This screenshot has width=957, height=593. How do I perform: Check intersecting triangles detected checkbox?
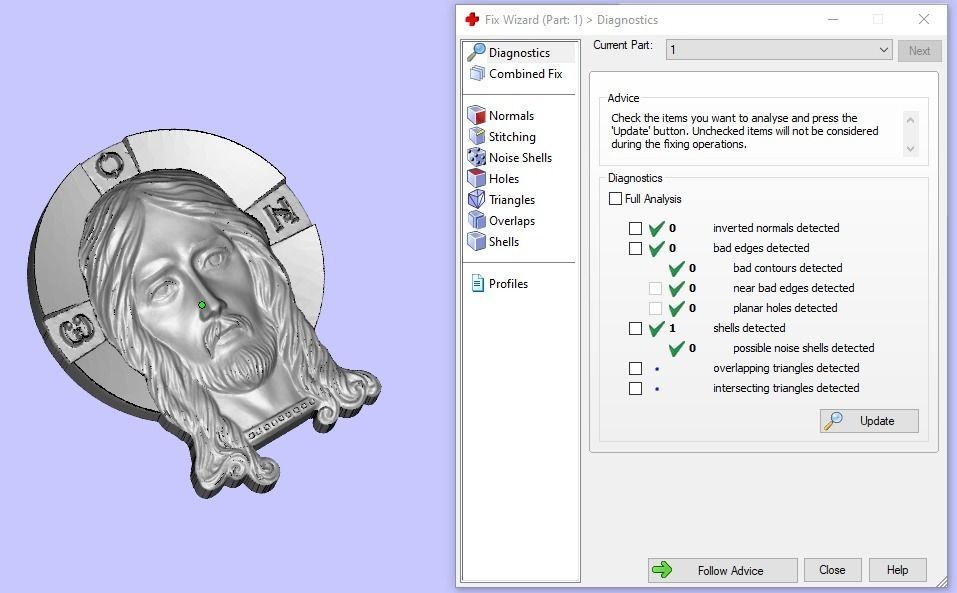(x=635, y=389)
